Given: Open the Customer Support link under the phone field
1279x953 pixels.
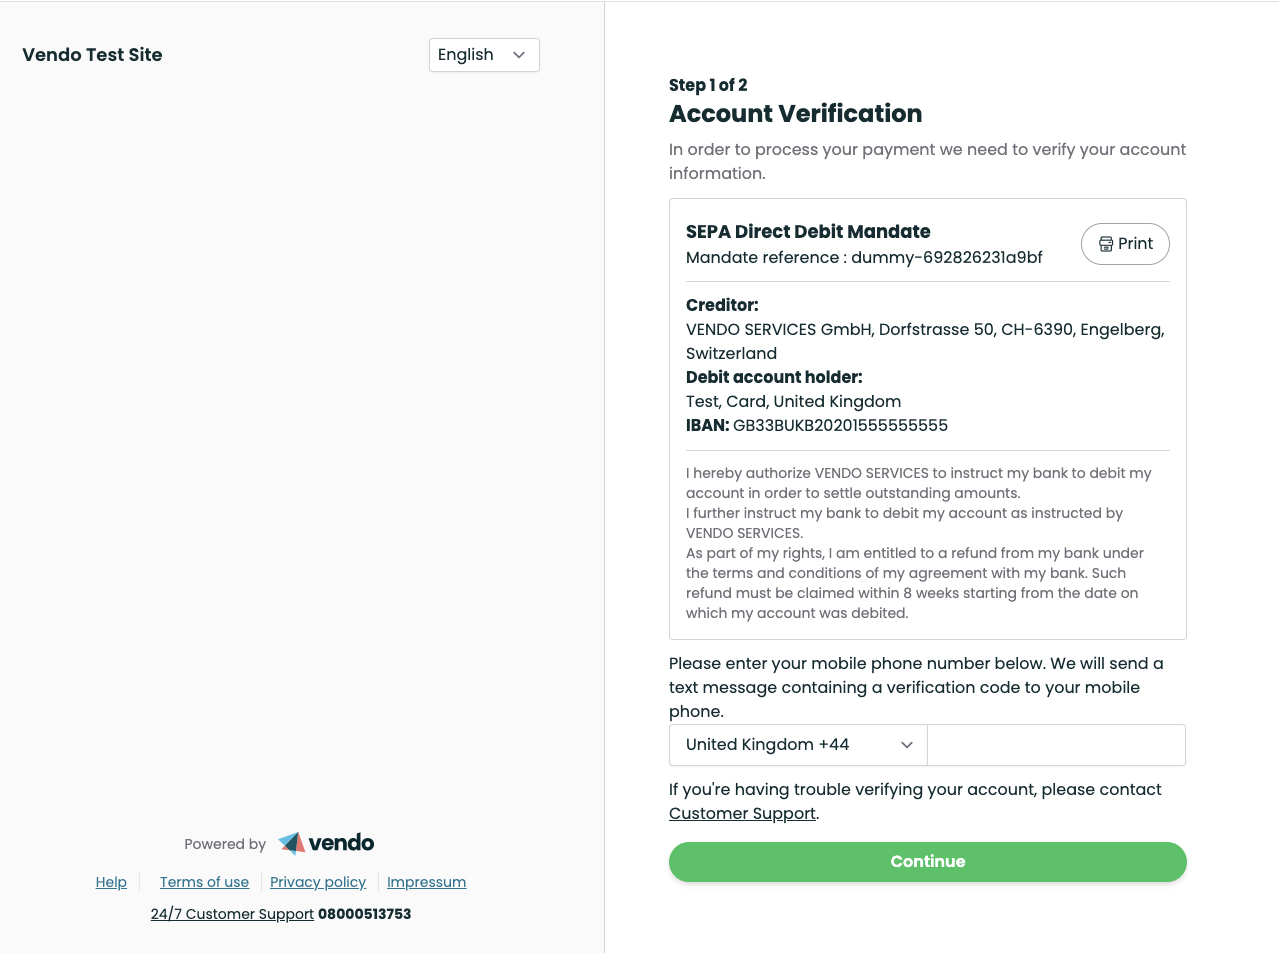Looking at the screenshot, I should click(742, 813).
